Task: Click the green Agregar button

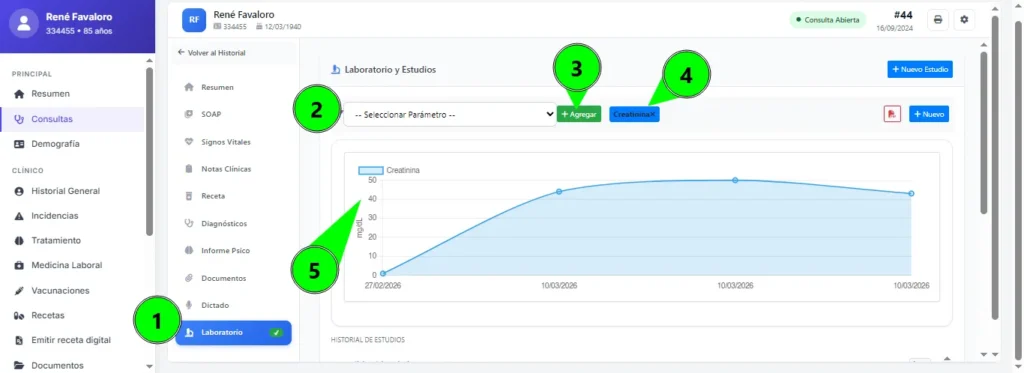Action: pyautogui.click(x=579, y=114)
